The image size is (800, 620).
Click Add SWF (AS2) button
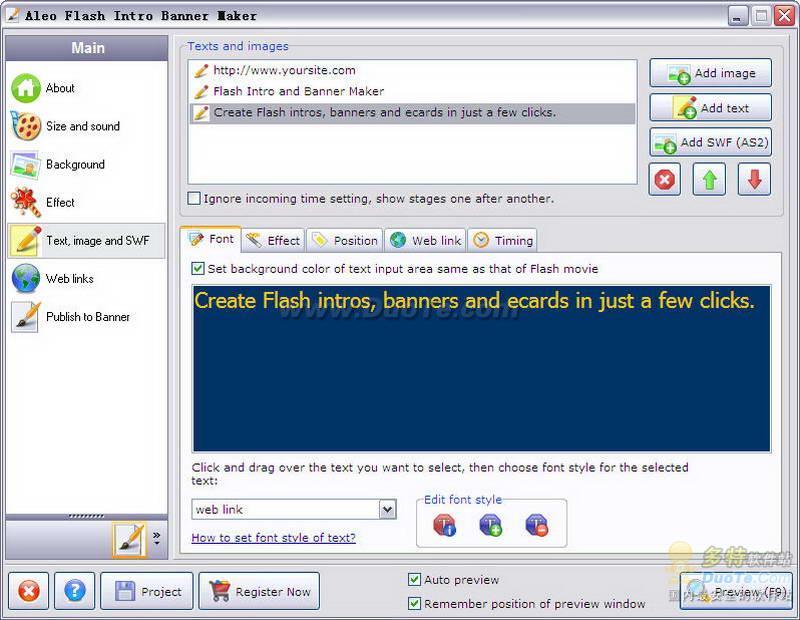click(x=710, y=142)
